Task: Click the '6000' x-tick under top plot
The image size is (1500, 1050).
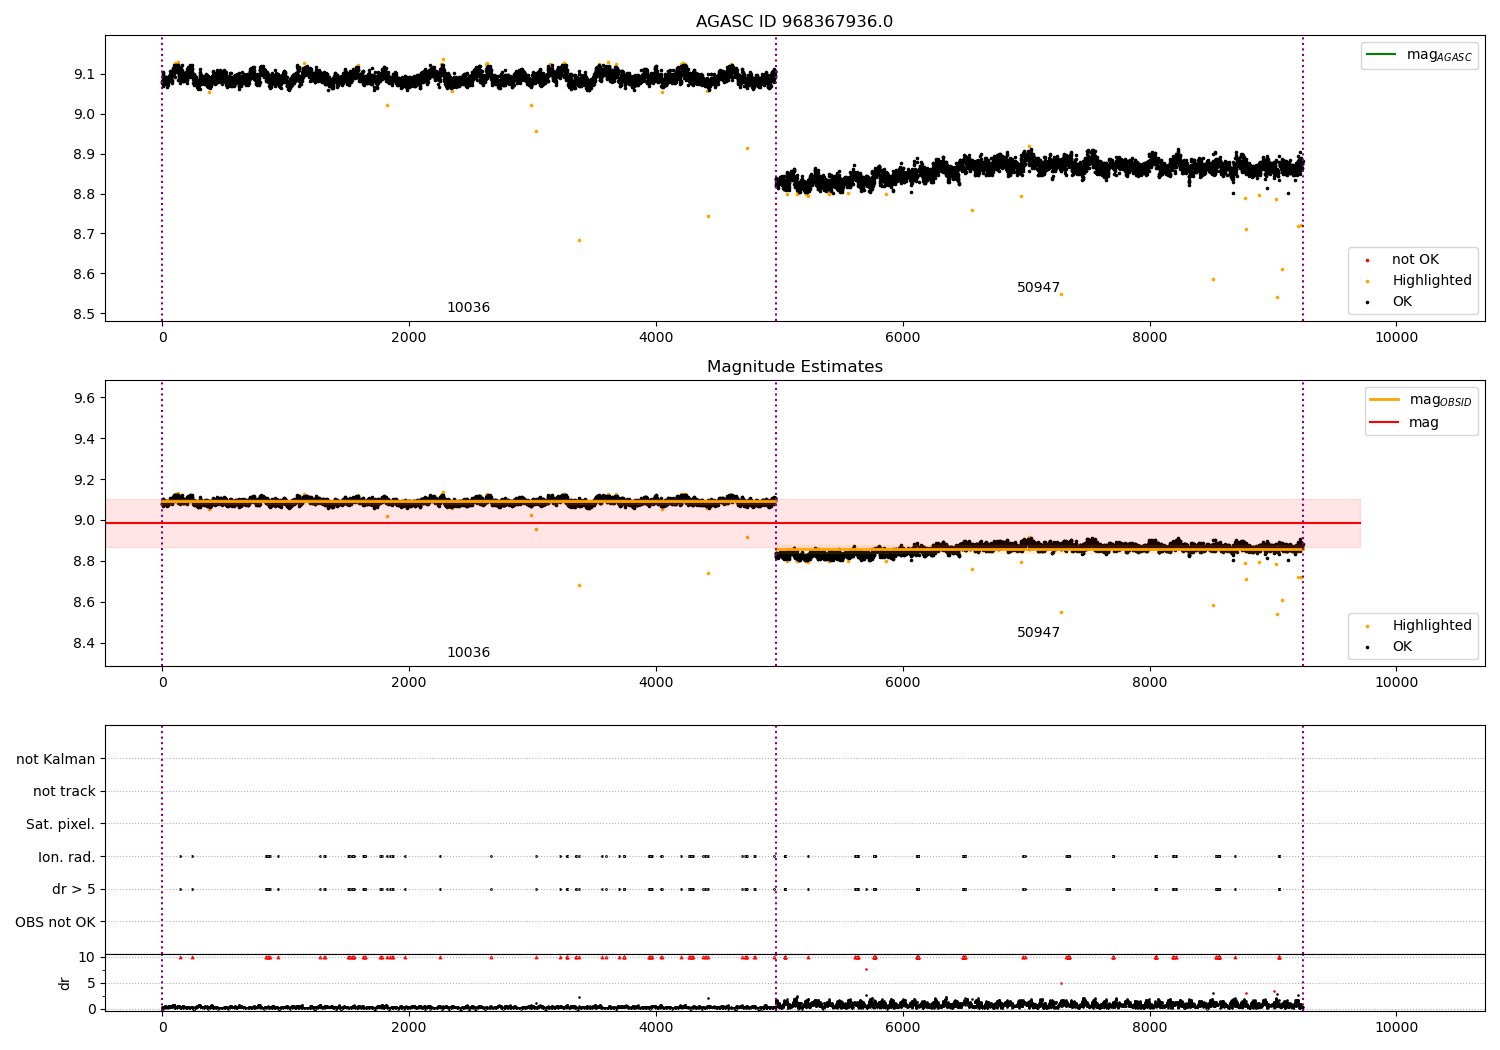Action: 903,338
